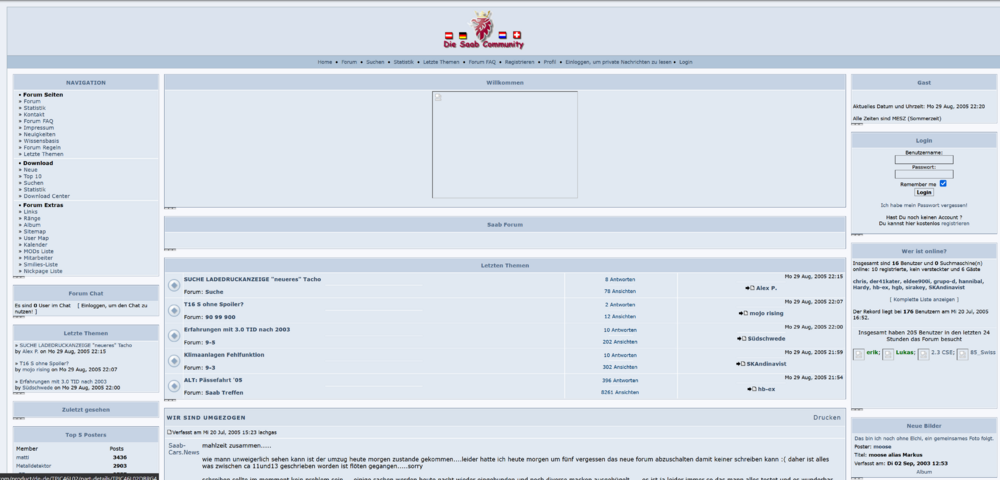Open the 90 99 900 forum link

[x=220, y=317]
